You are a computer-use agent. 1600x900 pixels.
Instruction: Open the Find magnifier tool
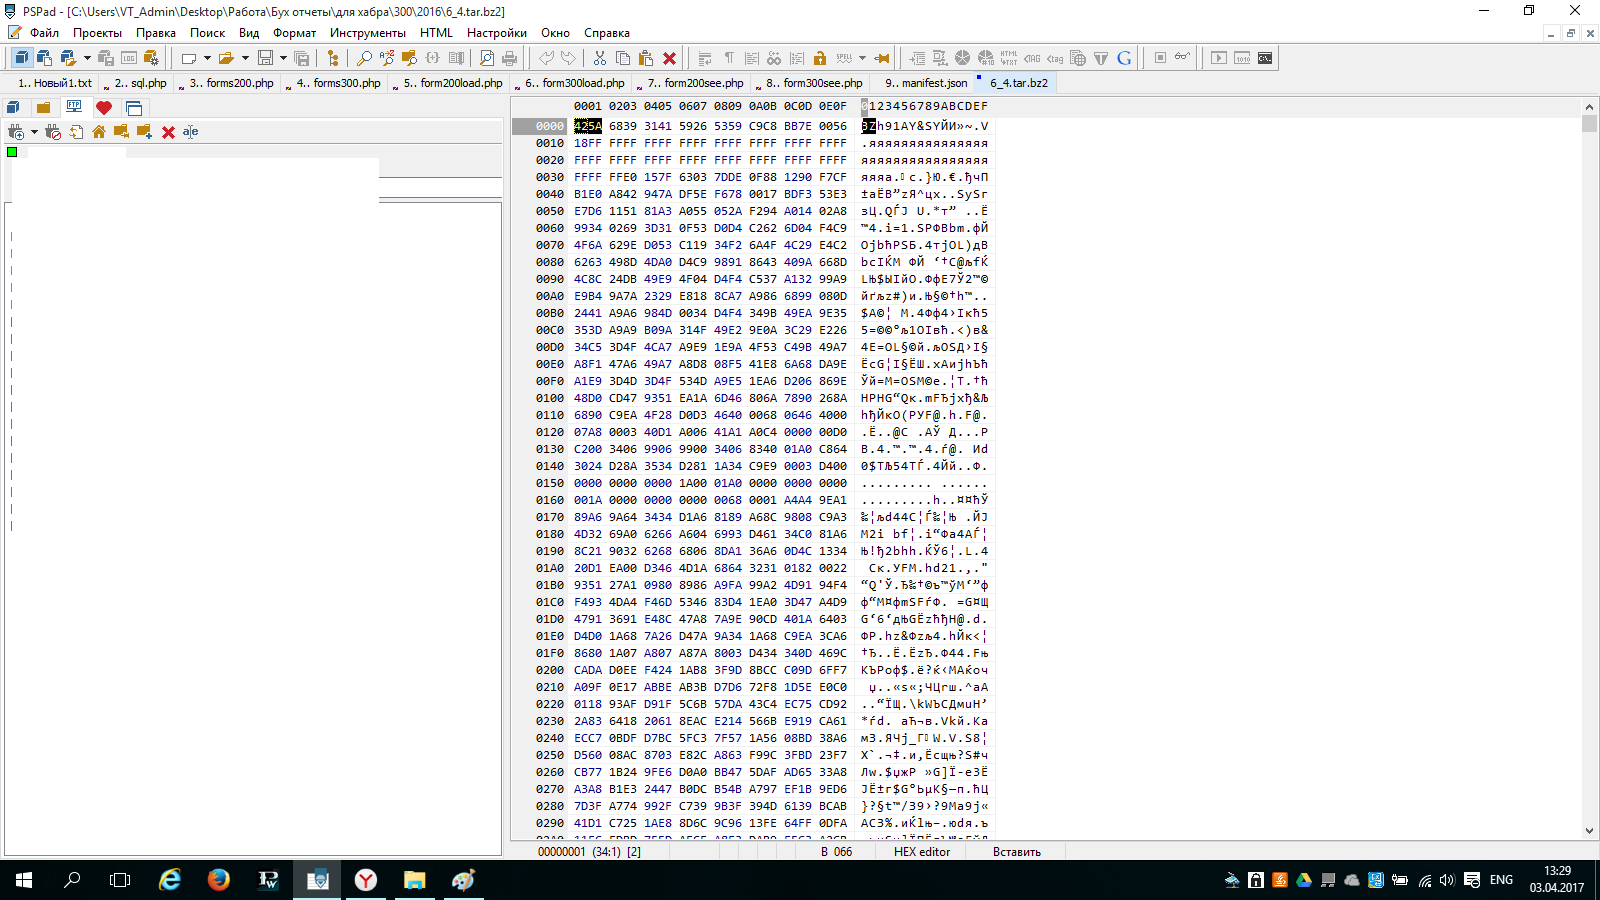(x=364, y=58)
